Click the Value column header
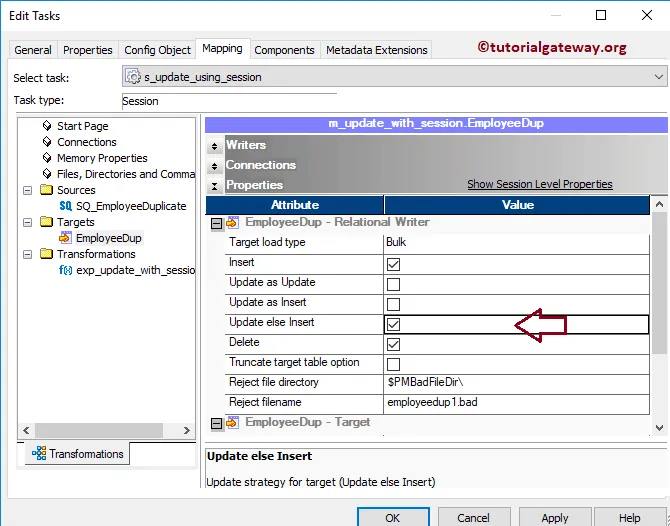The height and width of the screenshot is (526, 670). point(517,205)
